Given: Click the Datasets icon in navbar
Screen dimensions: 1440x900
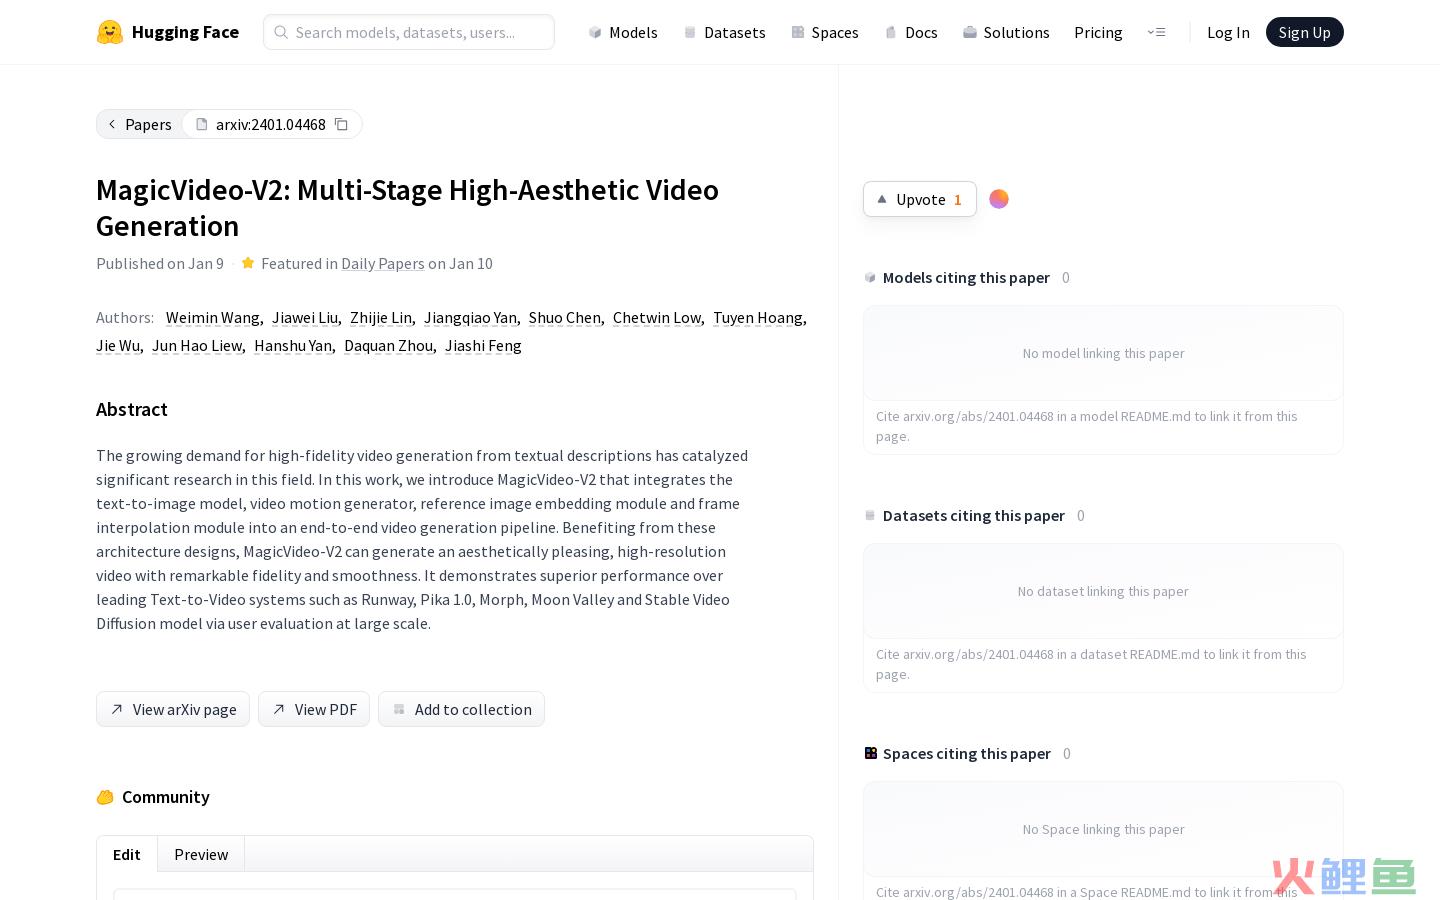Looking at the screenshot, I should (690, 32).
